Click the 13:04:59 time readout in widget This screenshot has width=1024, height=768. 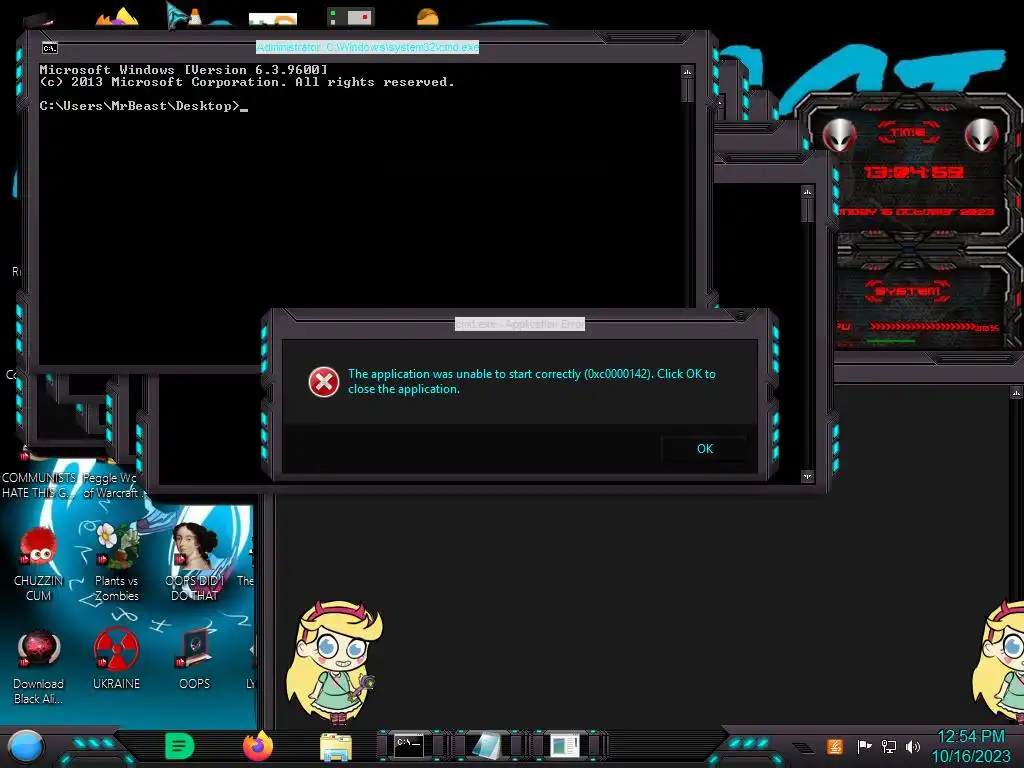click(913, 172)
